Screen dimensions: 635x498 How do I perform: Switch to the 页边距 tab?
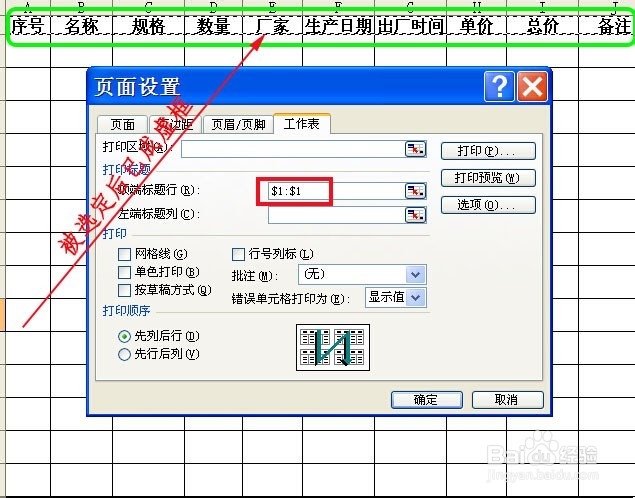click(175, 124)
